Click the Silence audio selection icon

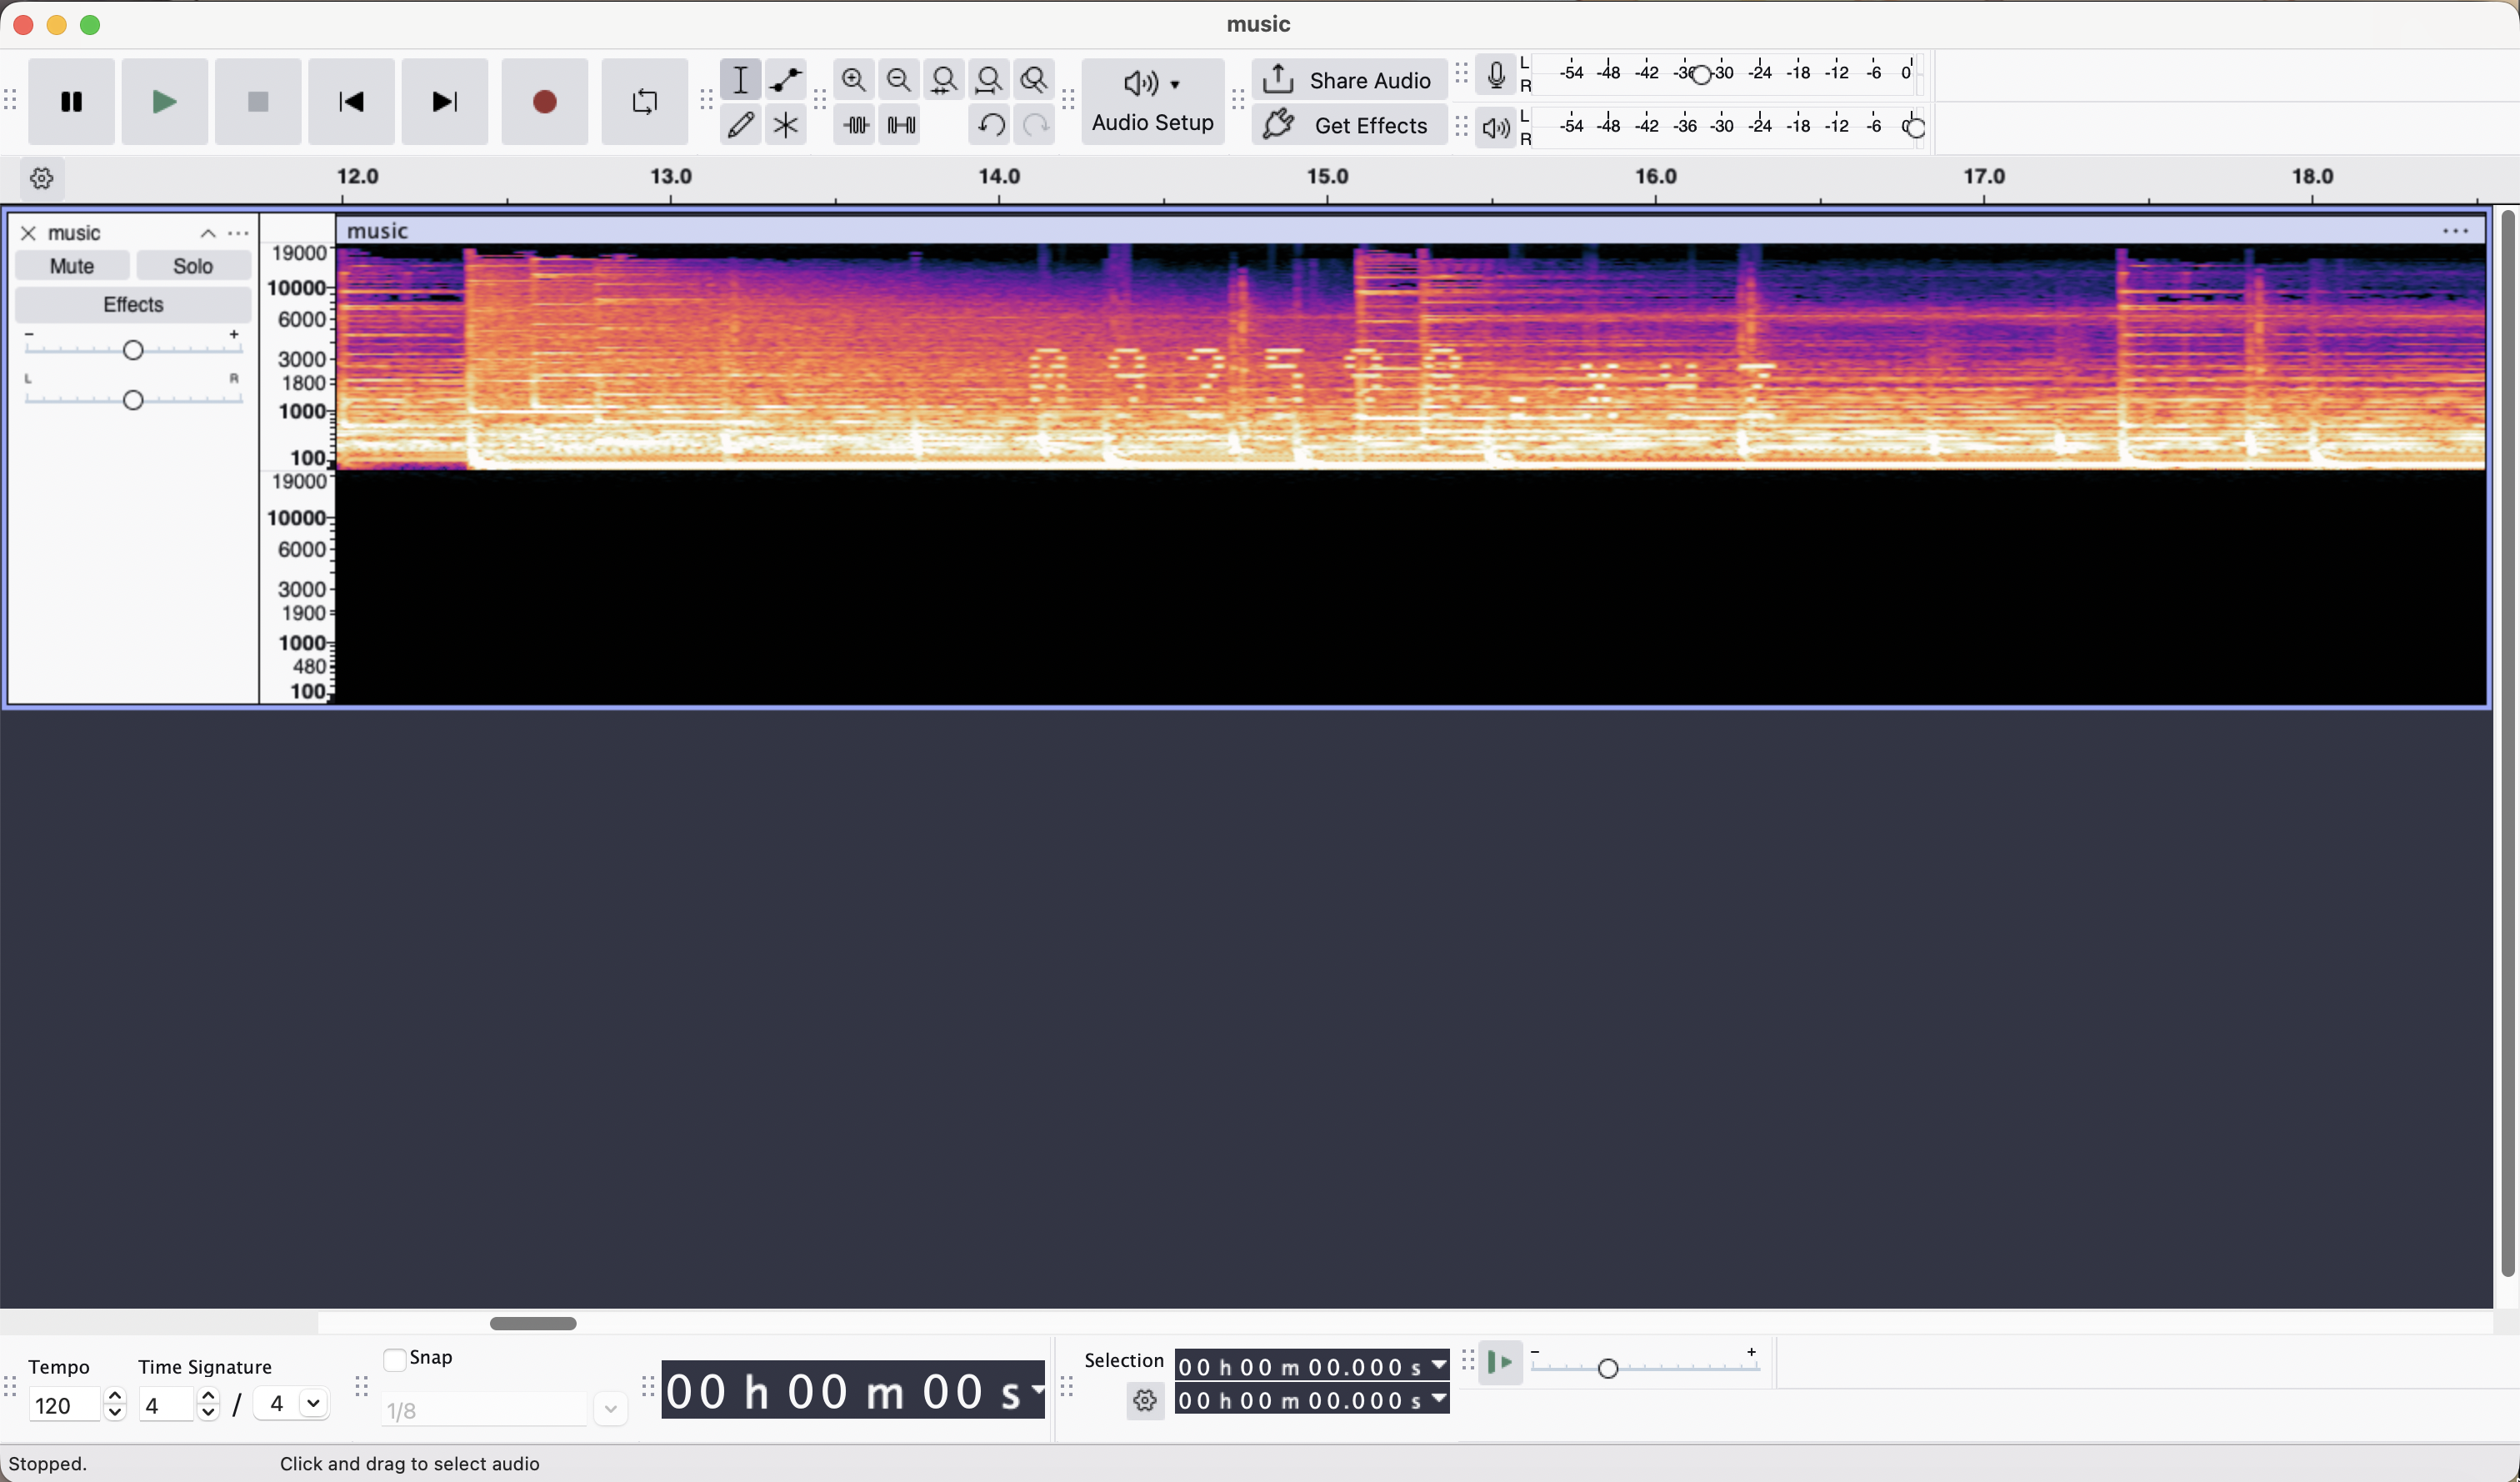click(902, 125)
